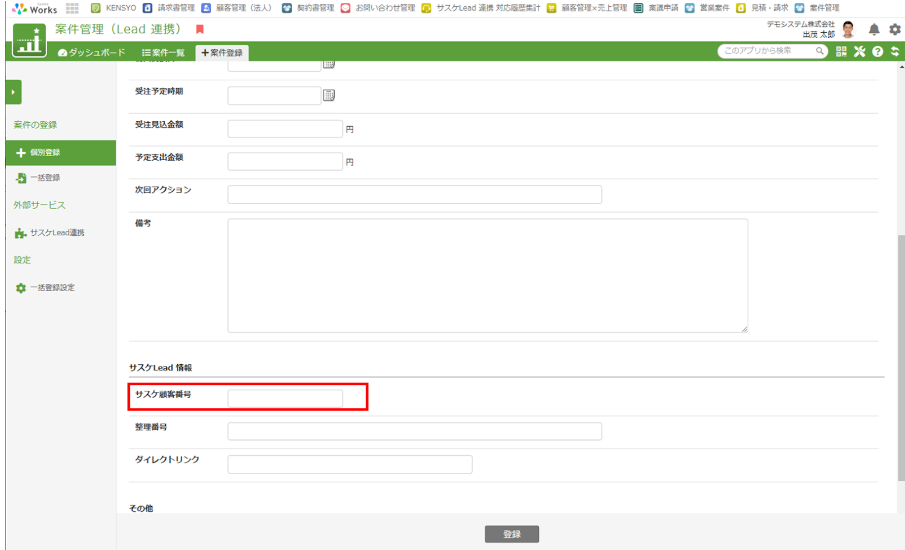
Task: Click the サスケ顧客番号 input field
Action: 285,398
